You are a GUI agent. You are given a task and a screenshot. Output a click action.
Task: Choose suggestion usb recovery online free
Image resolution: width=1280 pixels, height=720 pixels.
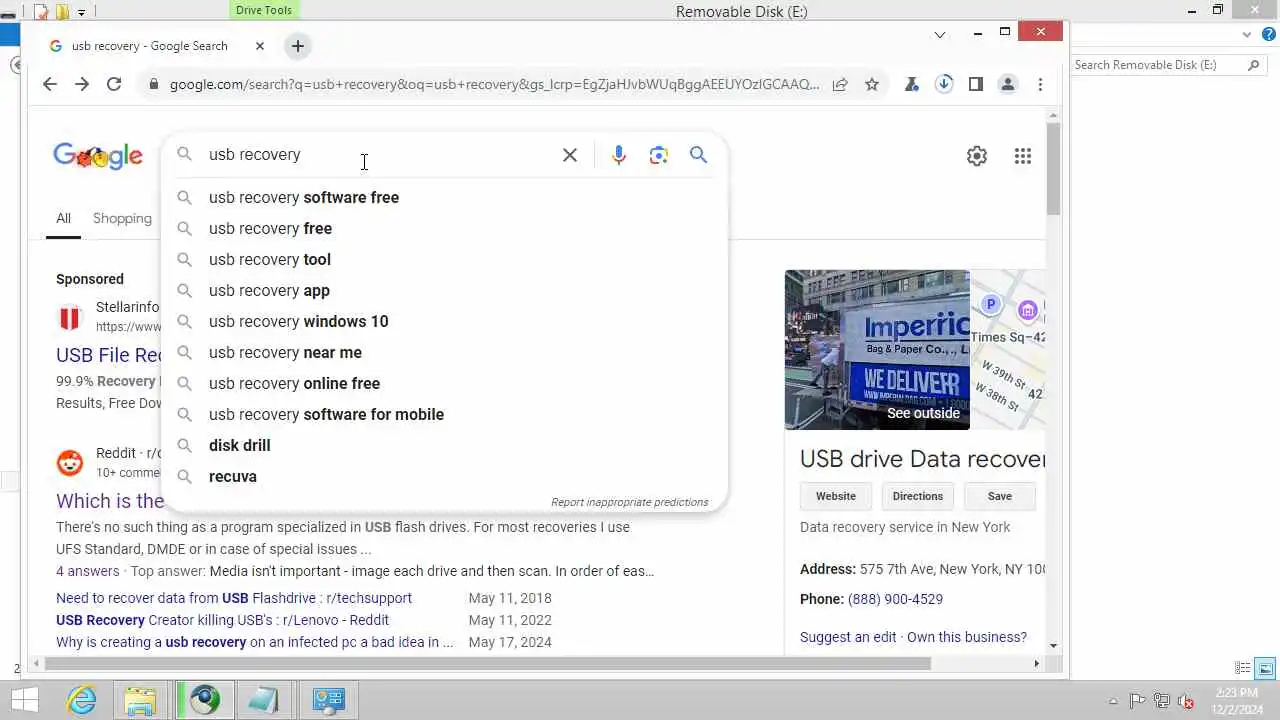445,383
